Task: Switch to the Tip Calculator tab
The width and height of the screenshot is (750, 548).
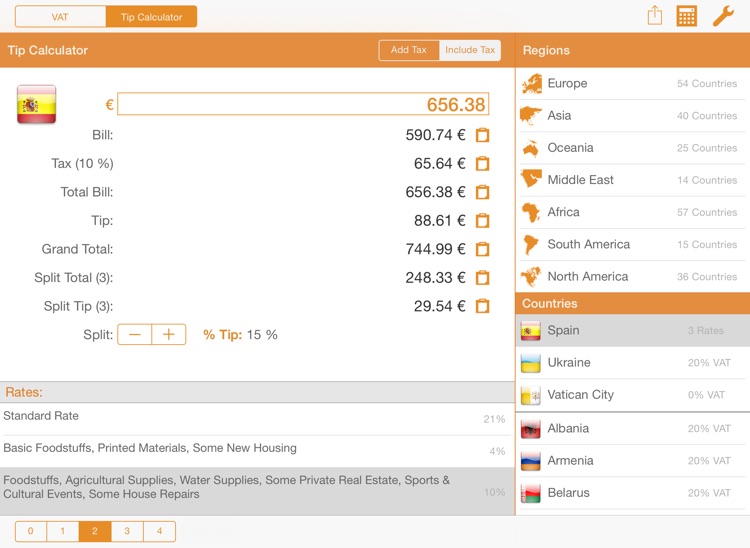Action: click(x=151, y=17)
